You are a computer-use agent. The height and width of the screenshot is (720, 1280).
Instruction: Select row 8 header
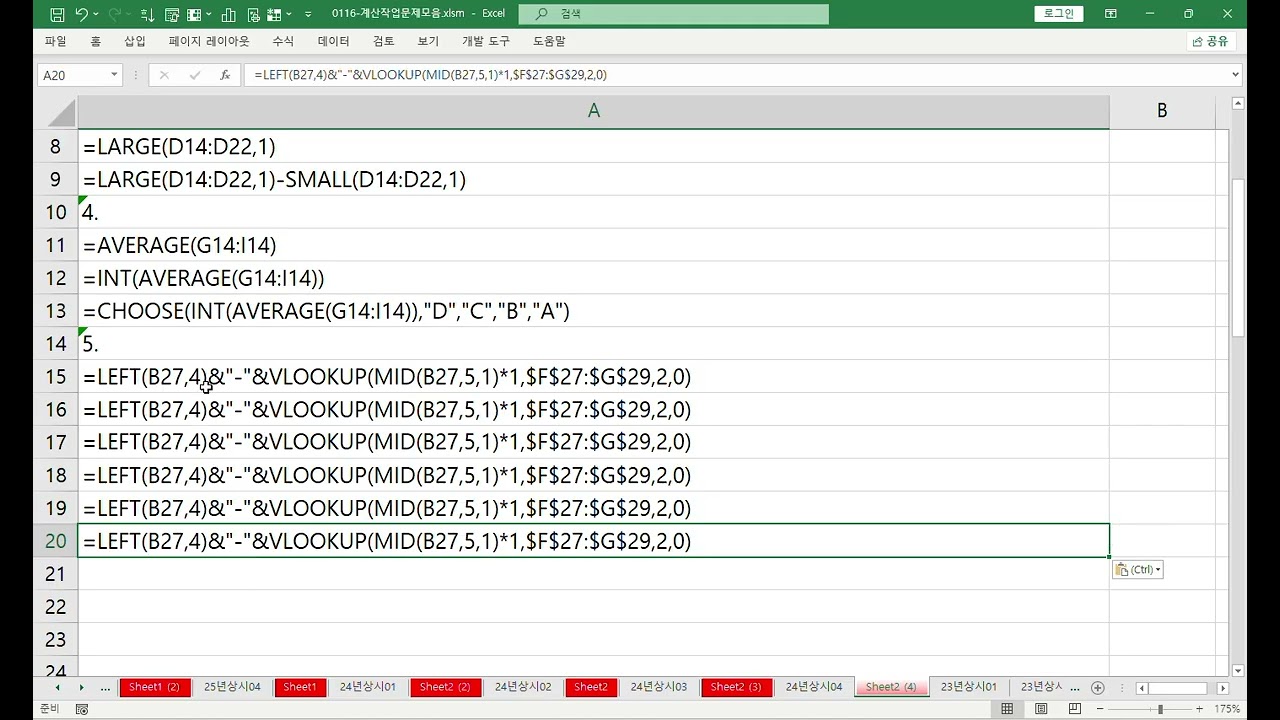point(56,147)
